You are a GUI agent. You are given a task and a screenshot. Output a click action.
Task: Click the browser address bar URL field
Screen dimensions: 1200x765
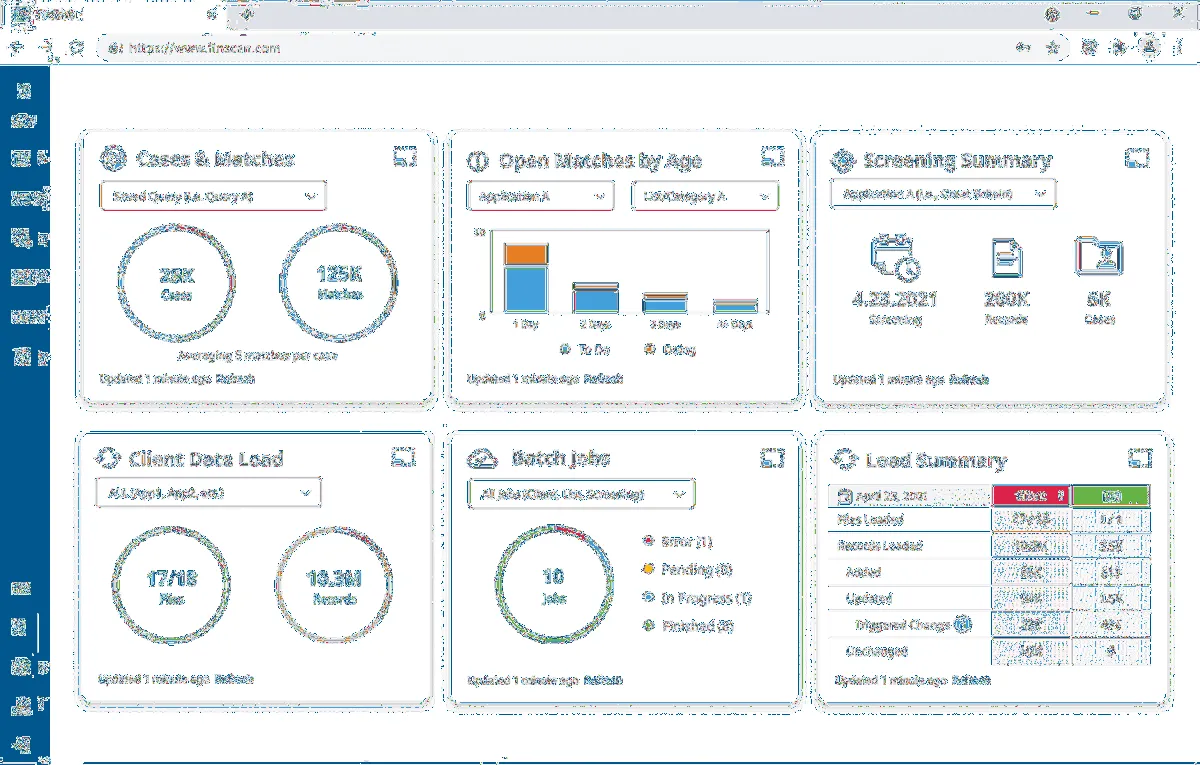pyautogui.click(x=500, y=47)
